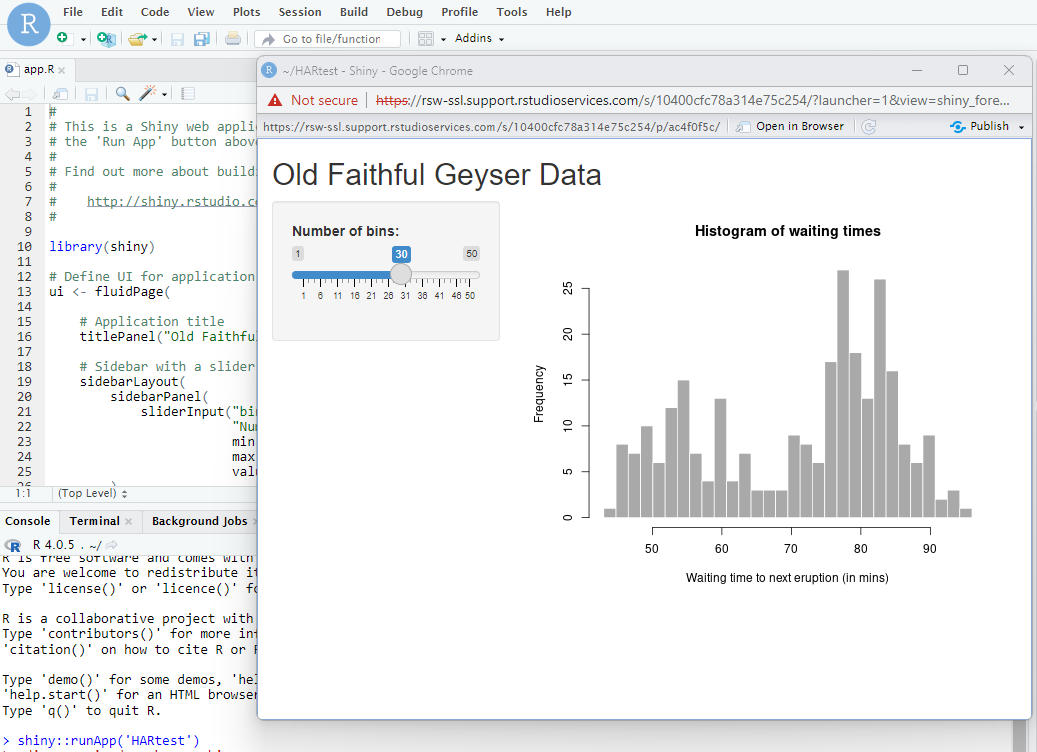Click the slider maximum label 50
Screen dimensions: 1037x752
[472, 253]
